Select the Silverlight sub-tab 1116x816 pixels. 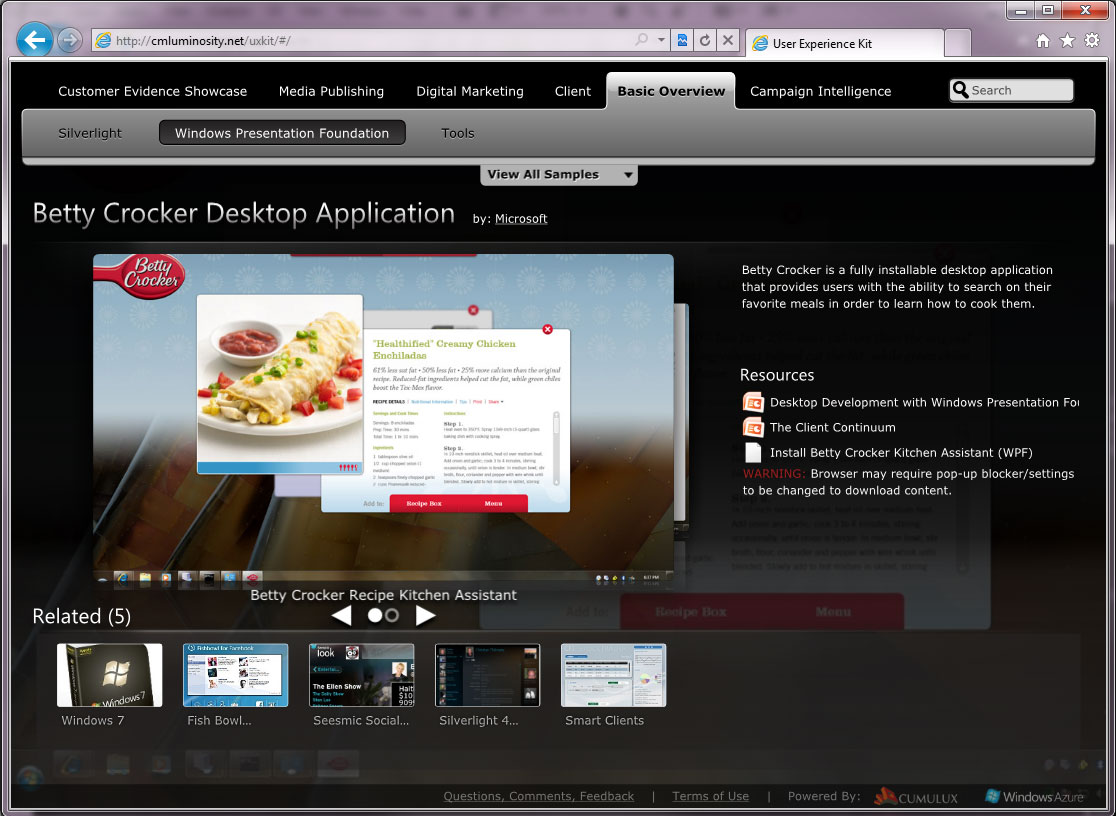click(x=90, y=133)
